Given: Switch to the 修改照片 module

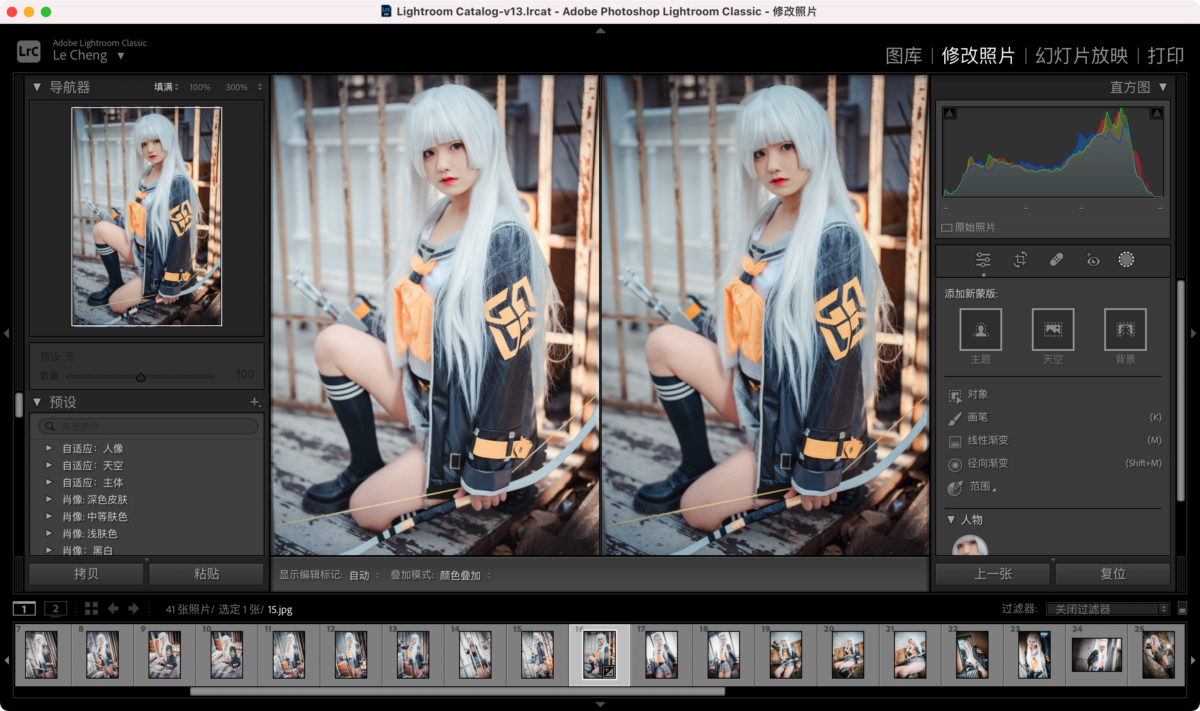Looking at the screenshot, I should [x=978, y=55].
